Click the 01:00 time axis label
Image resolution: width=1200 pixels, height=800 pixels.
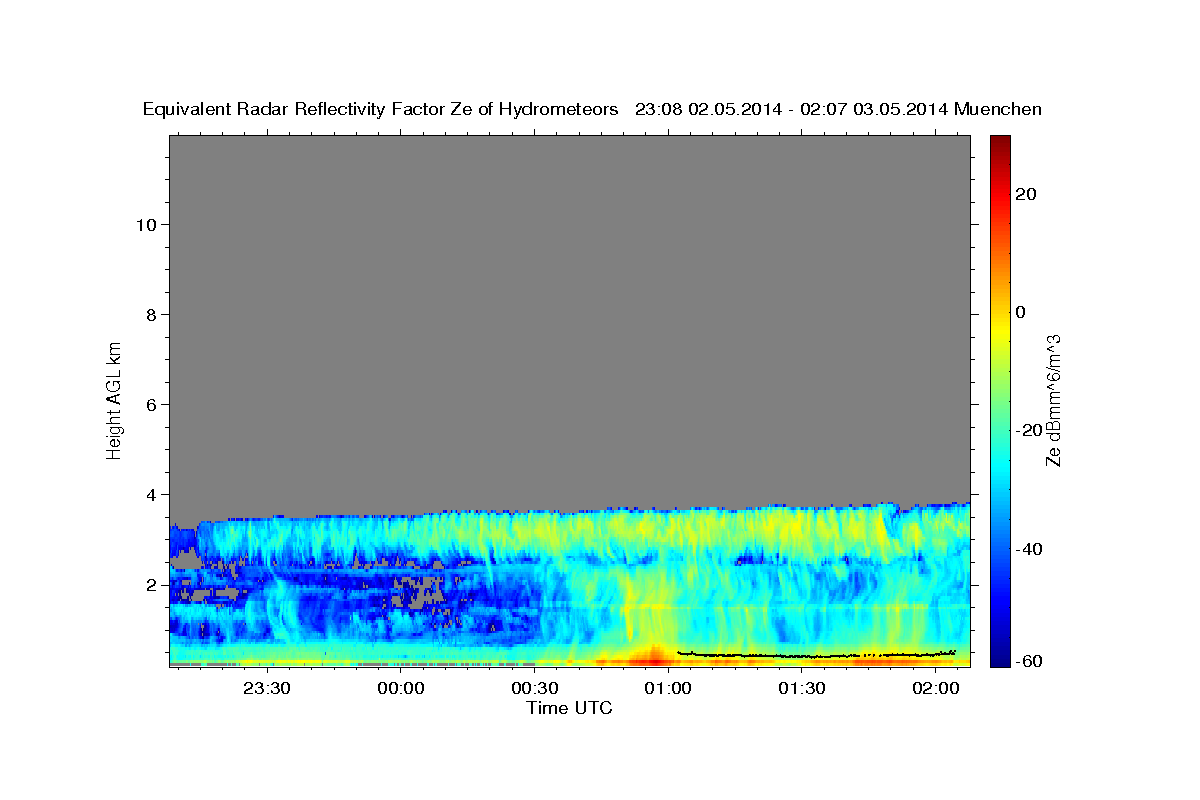668,688
